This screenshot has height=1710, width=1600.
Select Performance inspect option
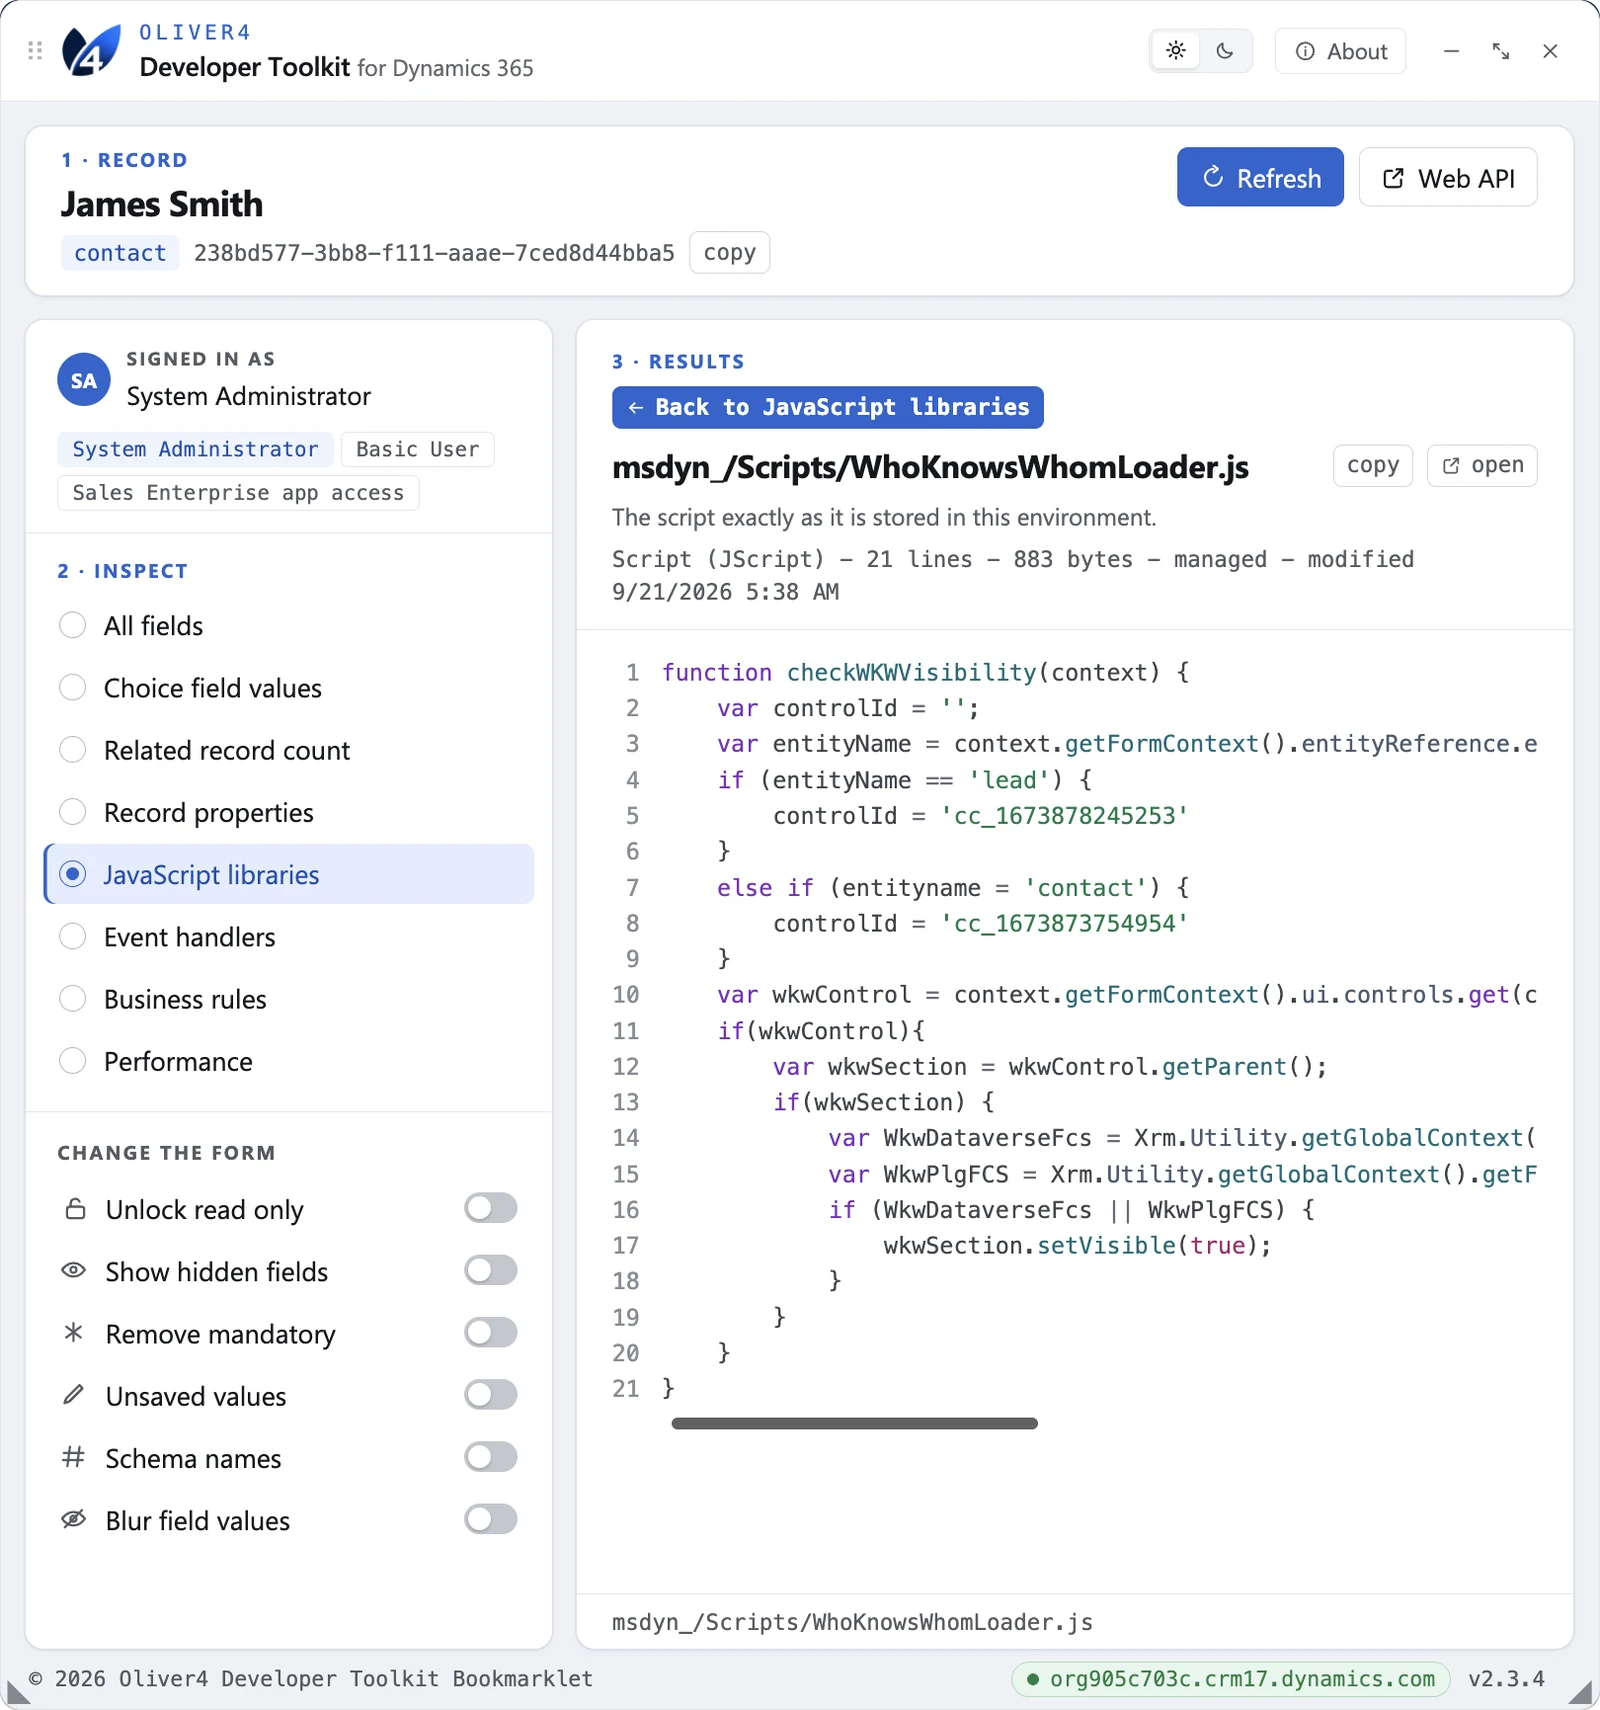290,1061
